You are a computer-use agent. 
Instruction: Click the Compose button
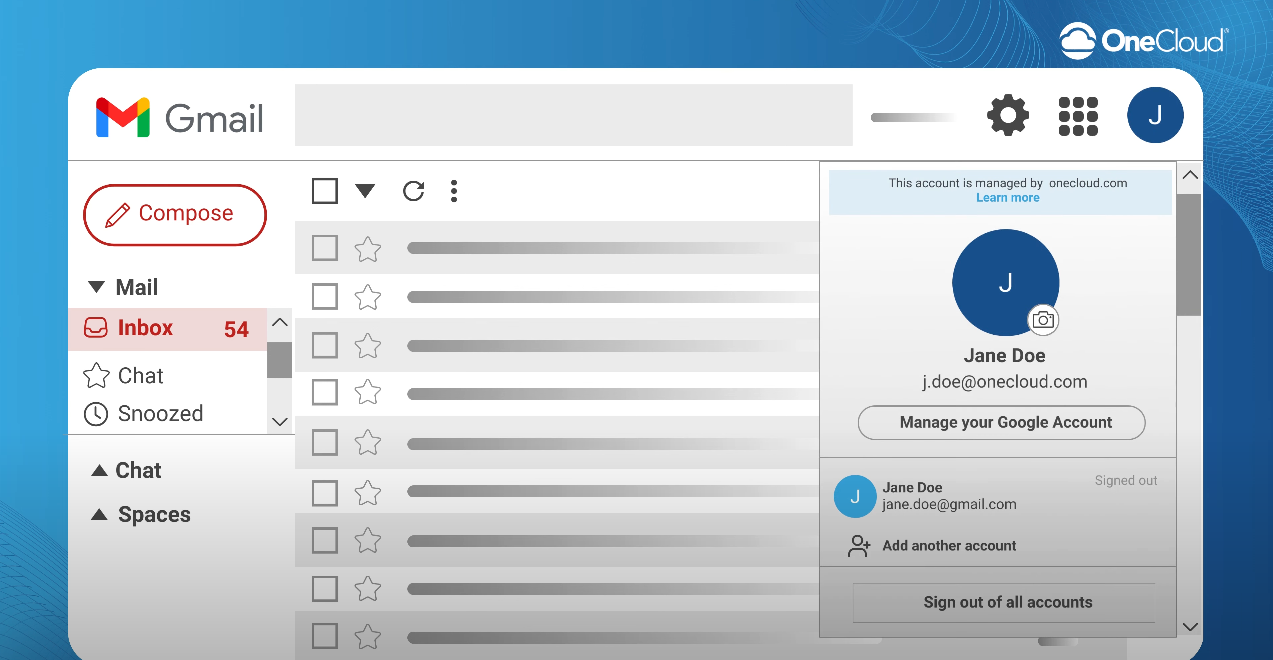tap(175, 214)
